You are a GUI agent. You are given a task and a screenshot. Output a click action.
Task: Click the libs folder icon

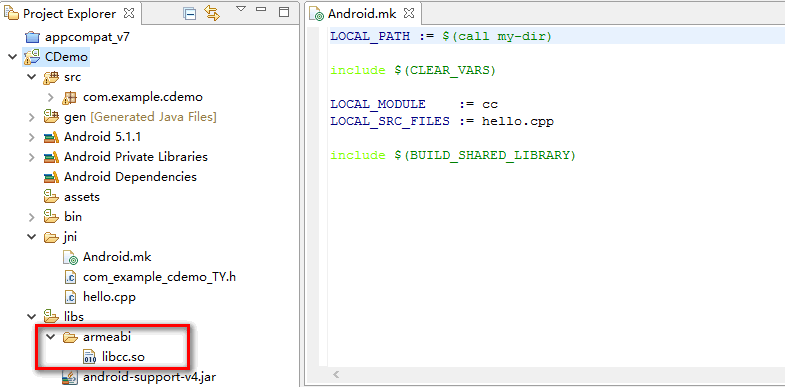click(x=51, y=317)
